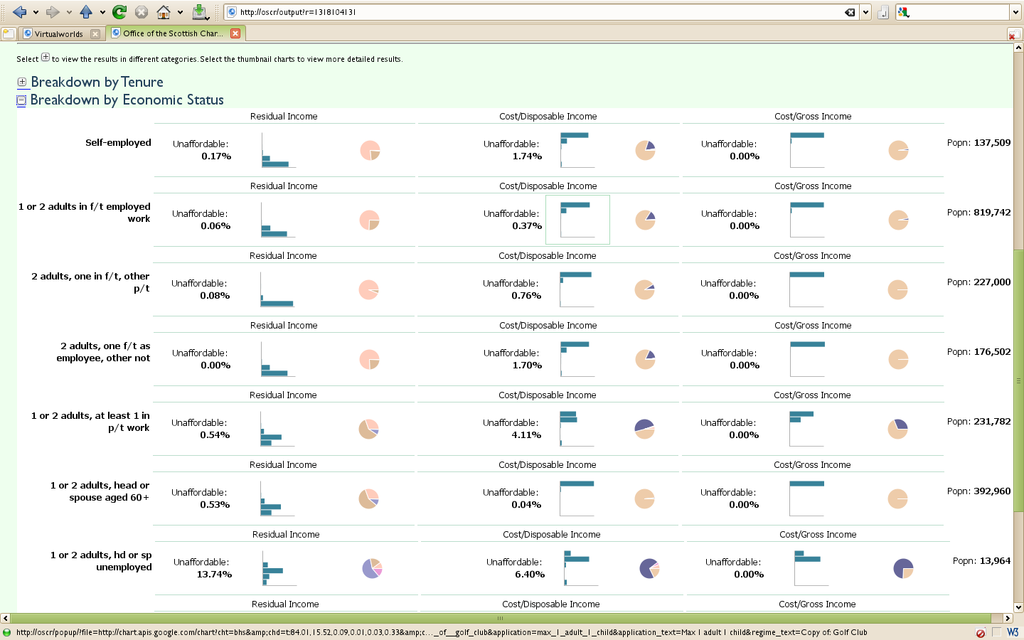Collapse the Breakdown by Economic Status section
The image size is (1024, 640).
pos(22,100)
